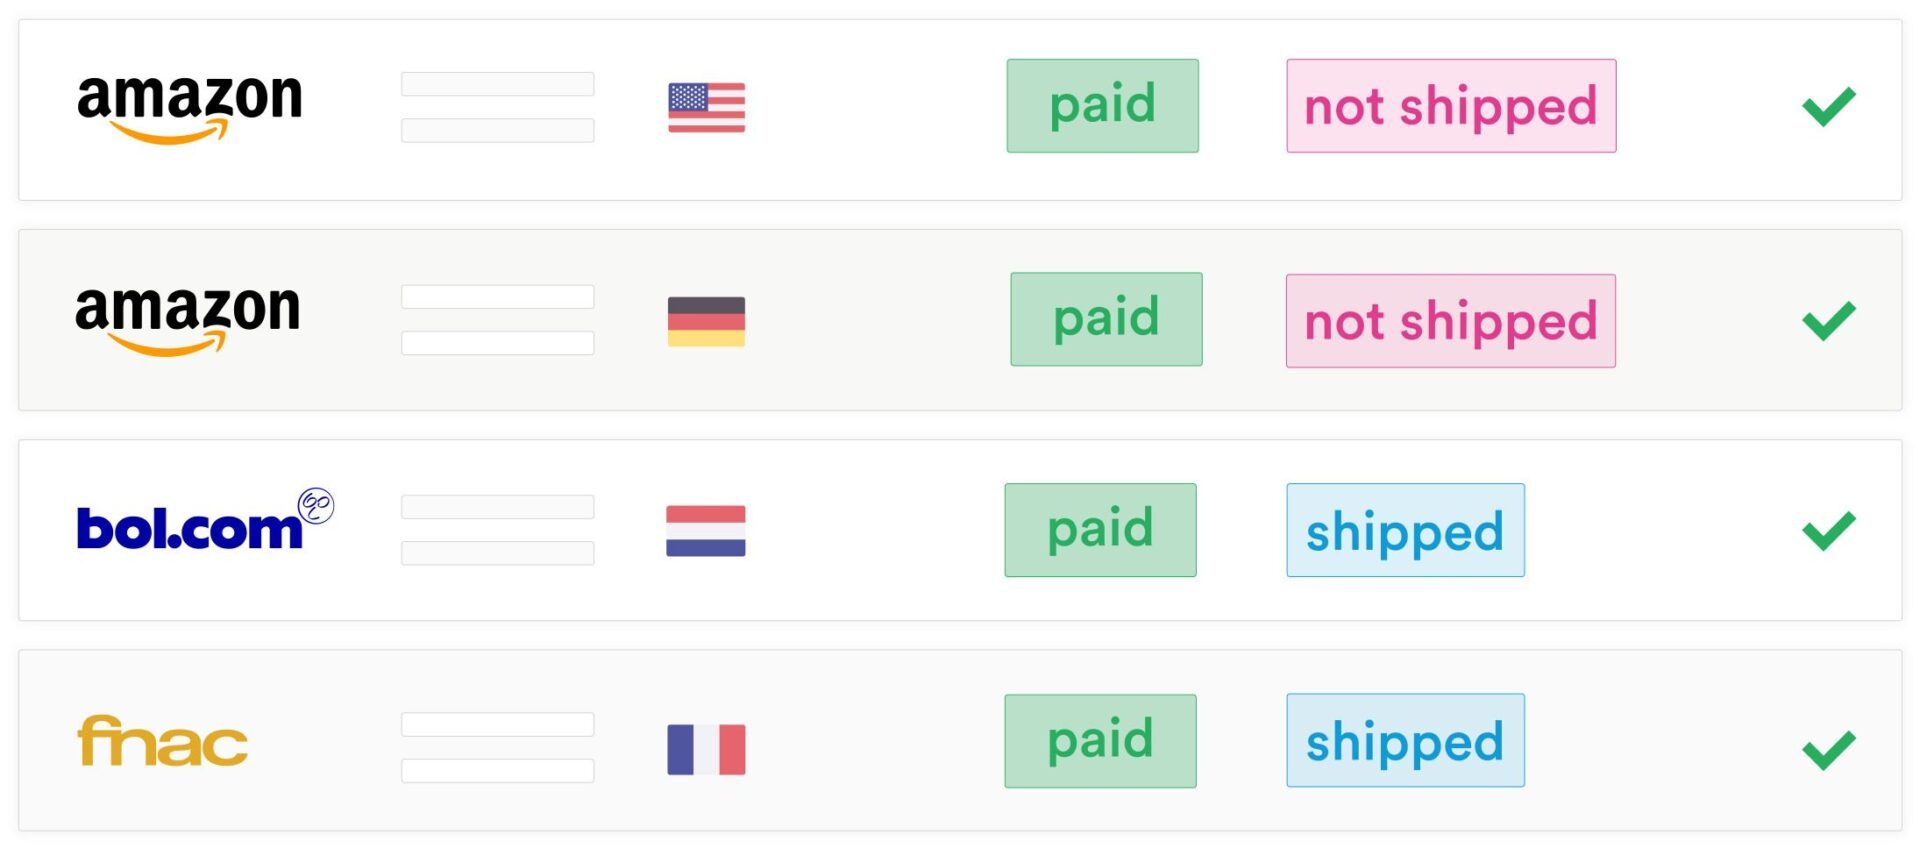Open the bol.com marketplace logo
Viewport: 1920px width, 849px height.
tap(205, 520)
